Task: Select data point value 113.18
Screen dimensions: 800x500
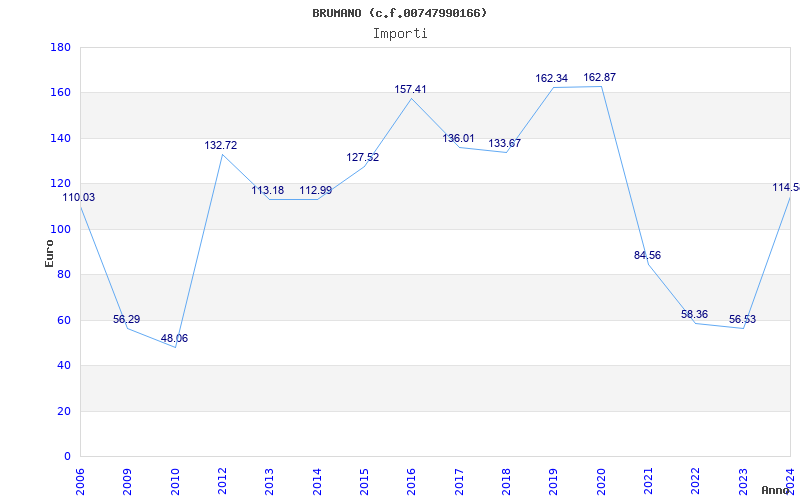Action: click(x=268, y=190)
